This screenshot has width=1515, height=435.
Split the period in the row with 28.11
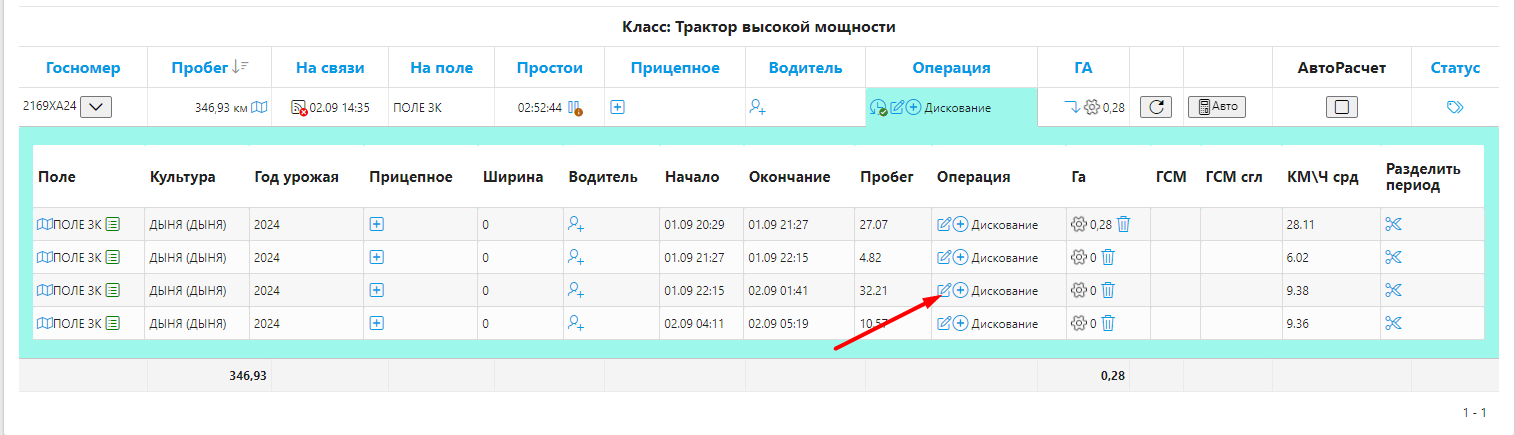click(1394, 224)
